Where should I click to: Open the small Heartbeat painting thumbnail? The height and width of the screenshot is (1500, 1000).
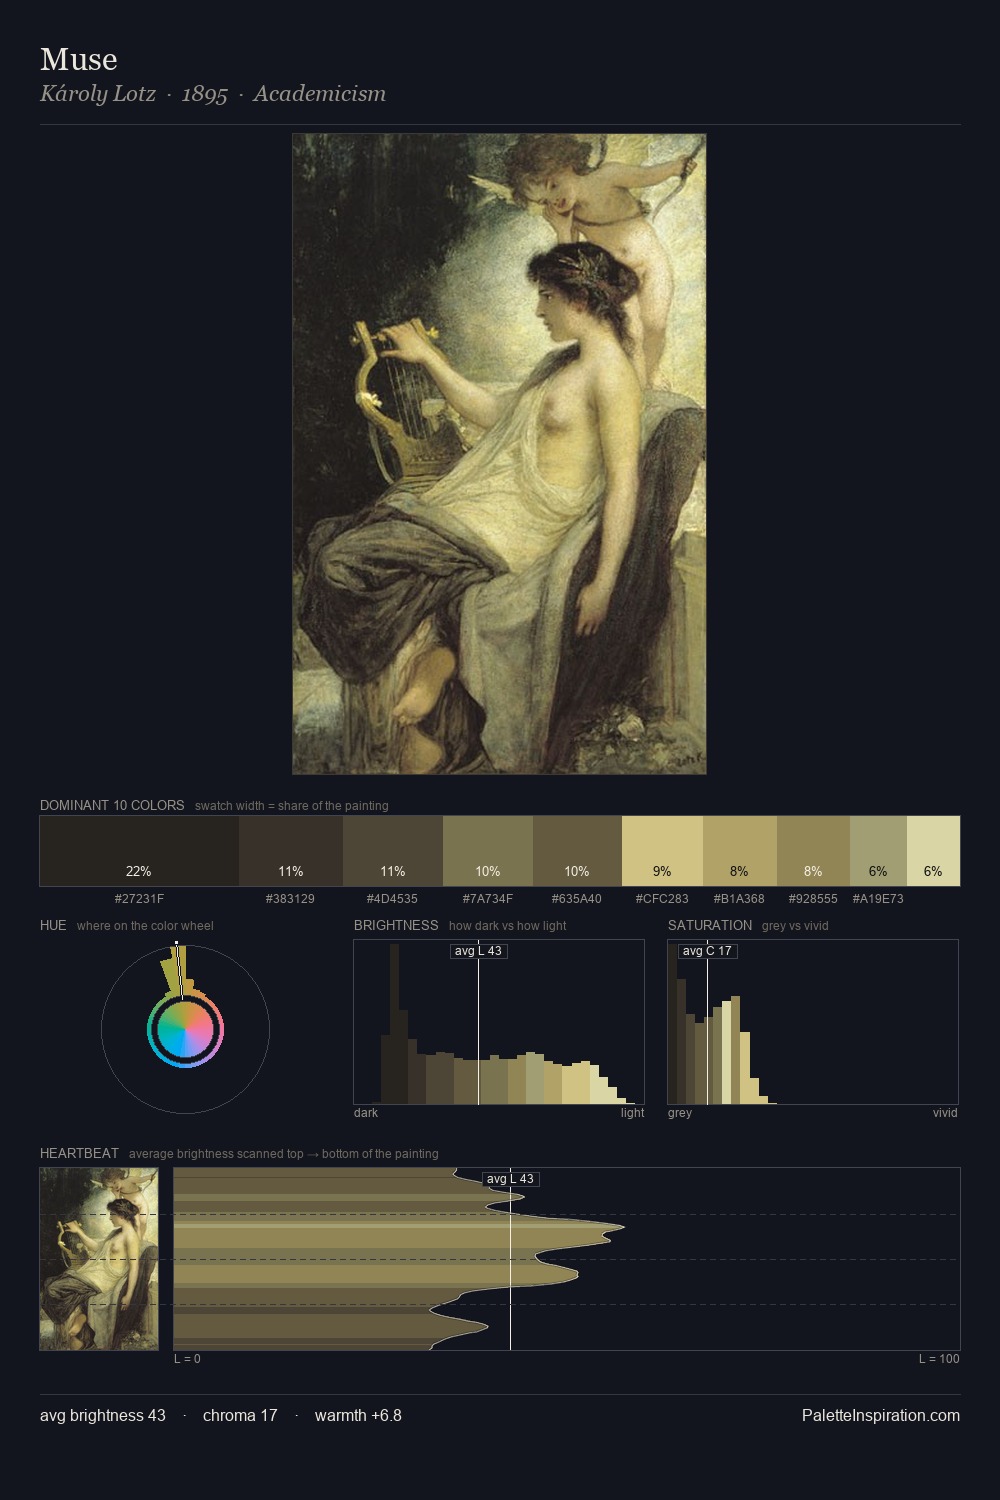click(x=99, y=1259)
